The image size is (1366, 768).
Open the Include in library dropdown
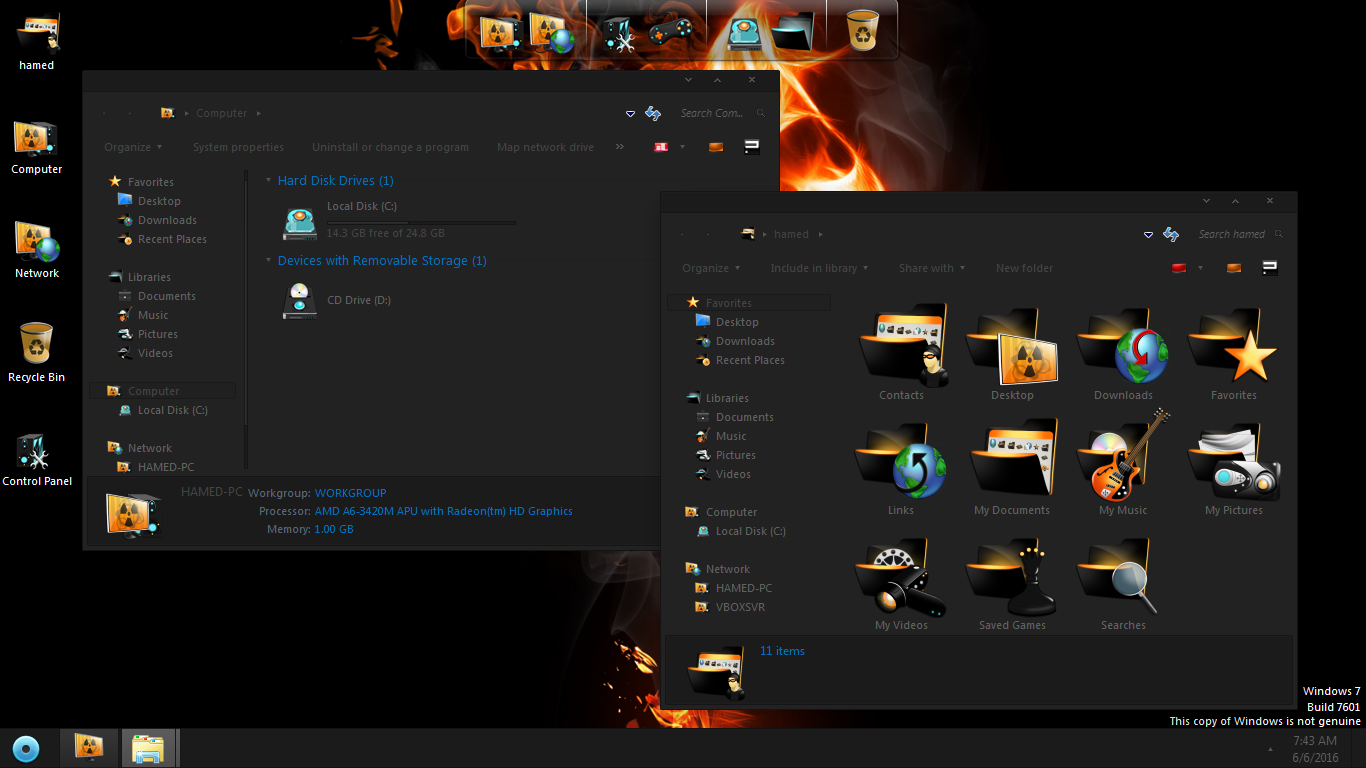coord(819,268)
